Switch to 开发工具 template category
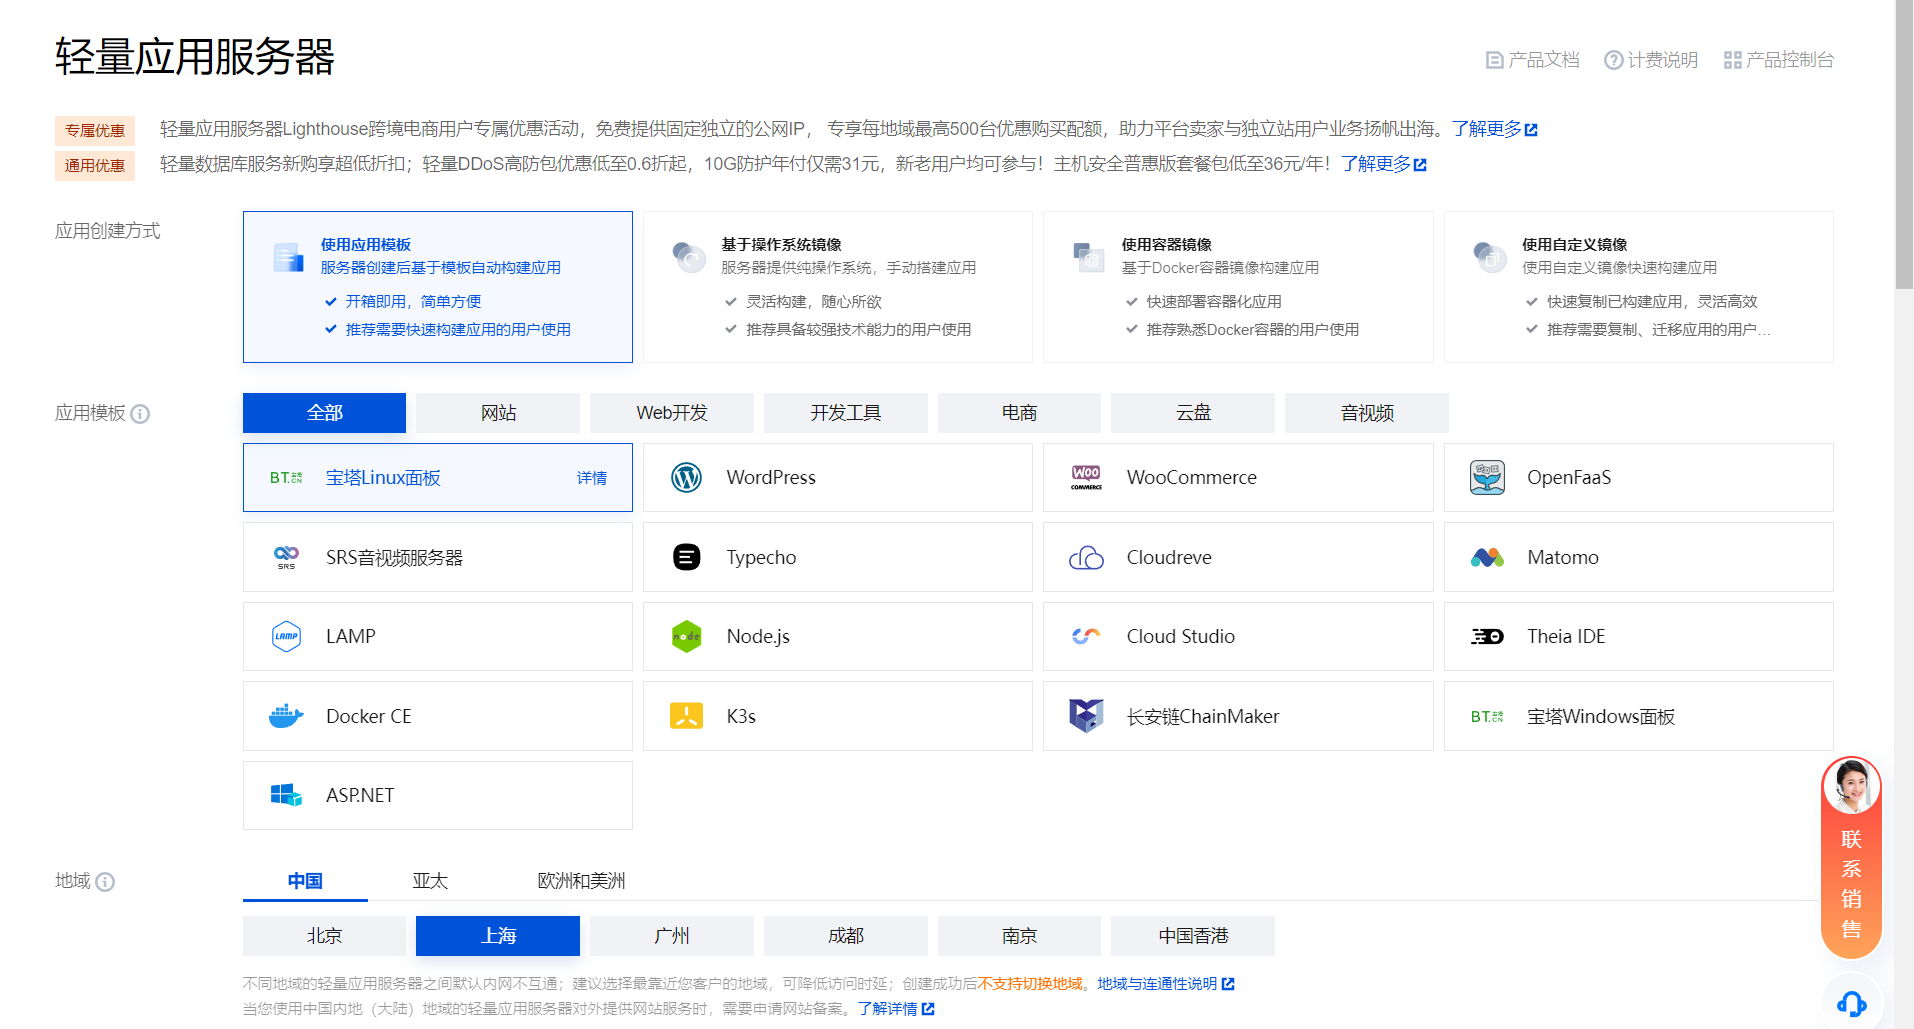Viewport: 1914px width, 1029px height. [846, 413]
